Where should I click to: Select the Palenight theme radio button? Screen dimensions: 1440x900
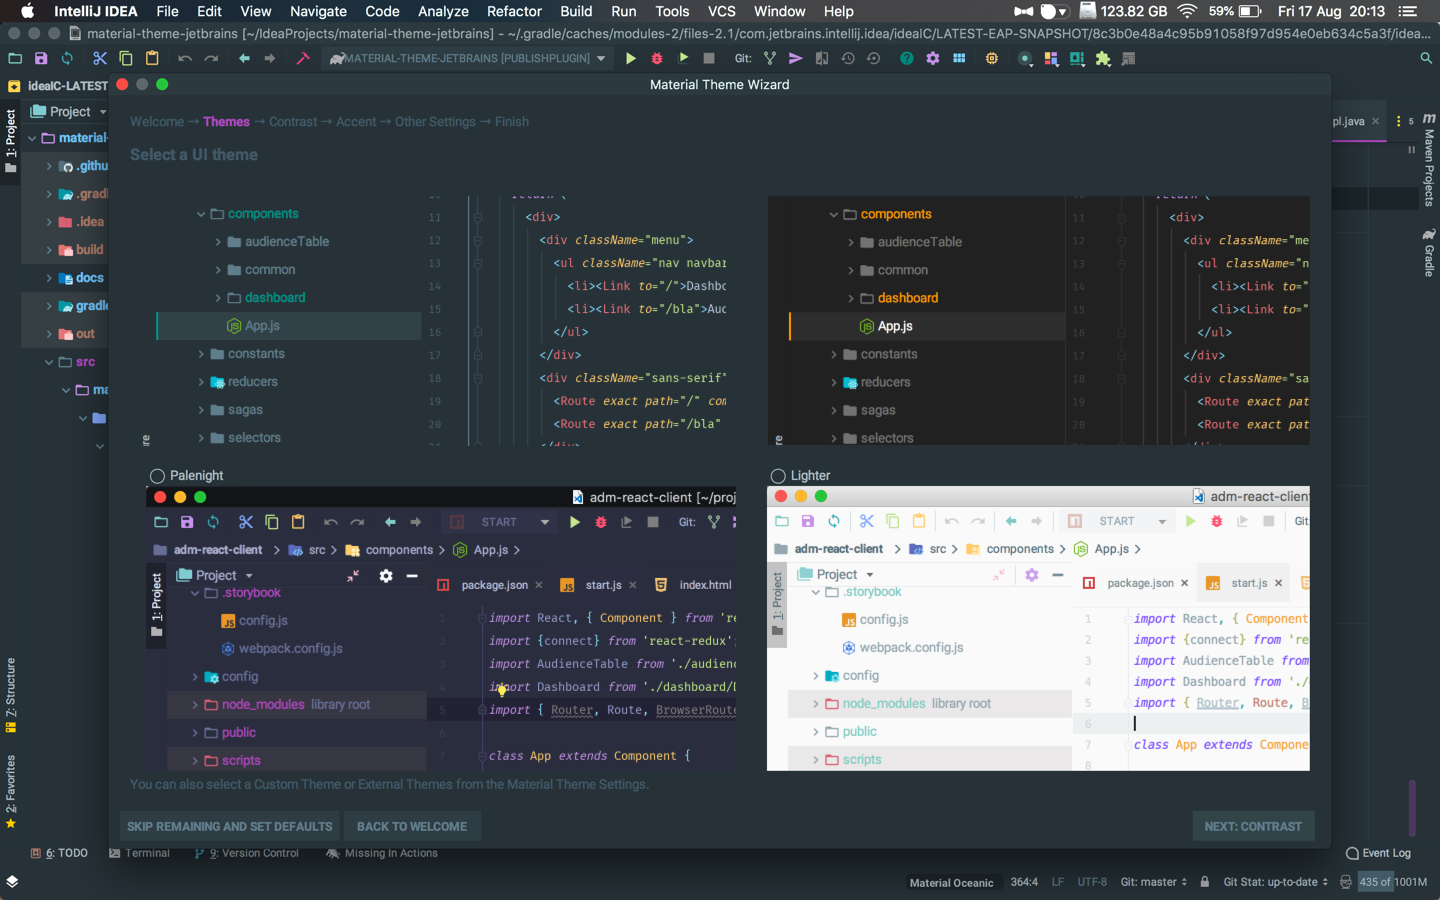[x=157, y=475]
